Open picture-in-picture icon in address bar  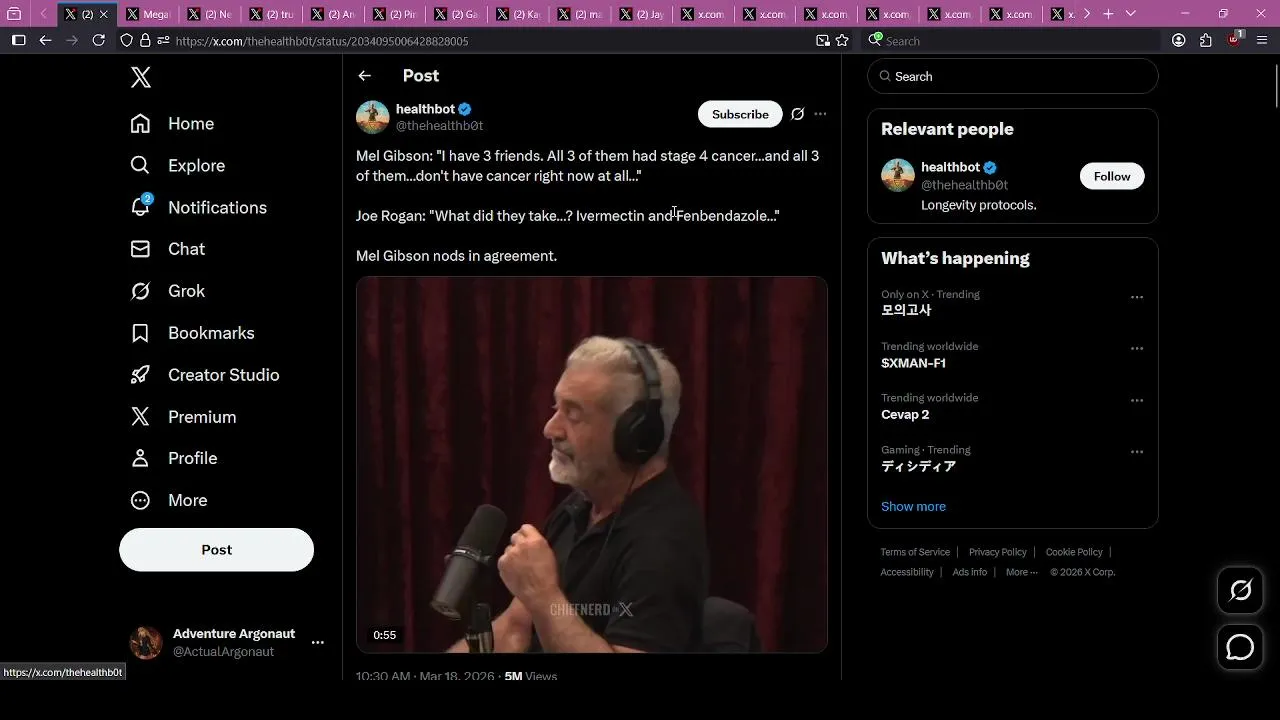[x=823, y=40]
